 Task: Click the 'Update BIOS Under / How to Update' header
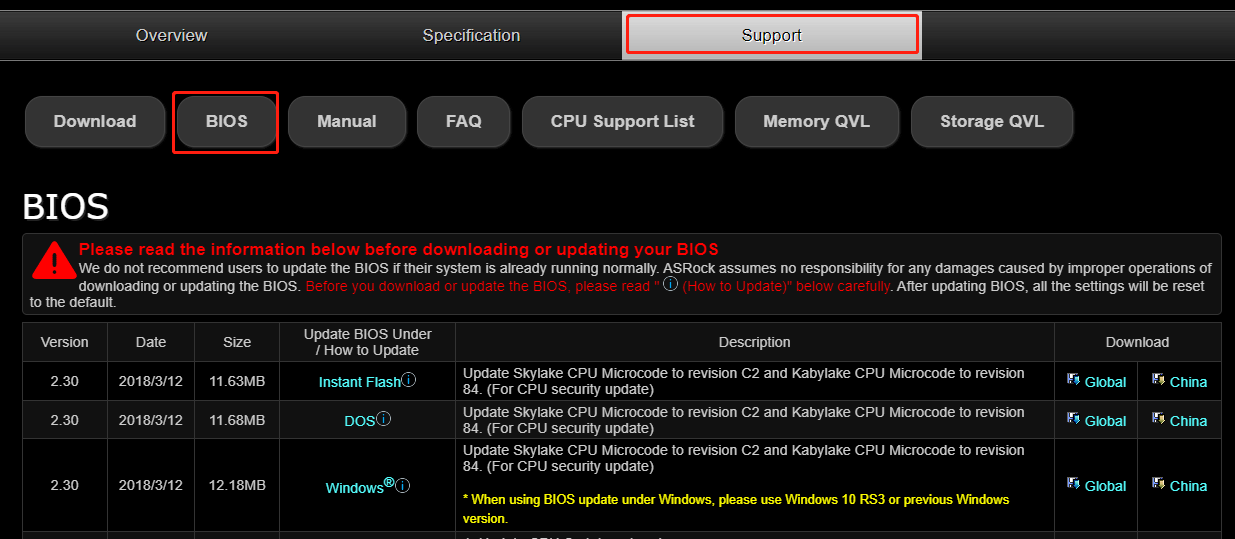point(368,342)
